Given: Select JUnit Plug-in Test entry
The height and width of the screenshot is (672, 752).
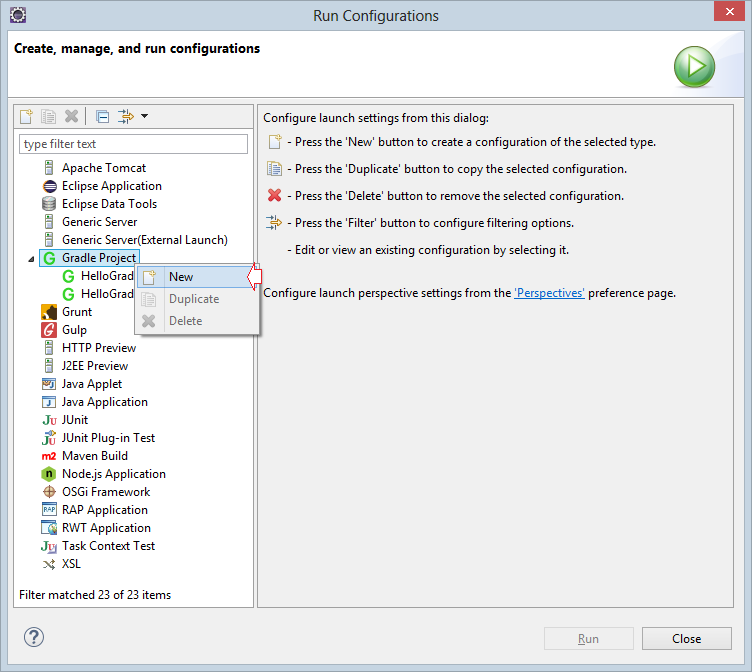Looking at the screenshot, I should tap(108, 438).
